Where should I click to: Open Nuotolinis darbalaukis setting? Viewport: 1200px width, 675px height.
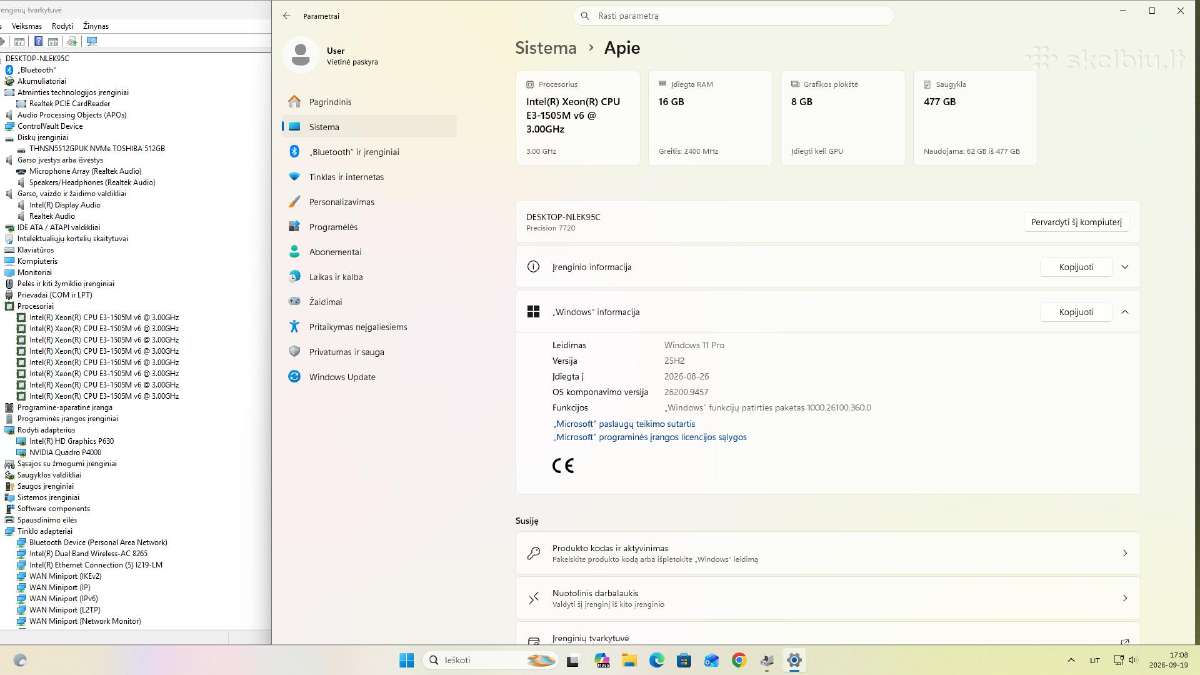coord(828,598)
